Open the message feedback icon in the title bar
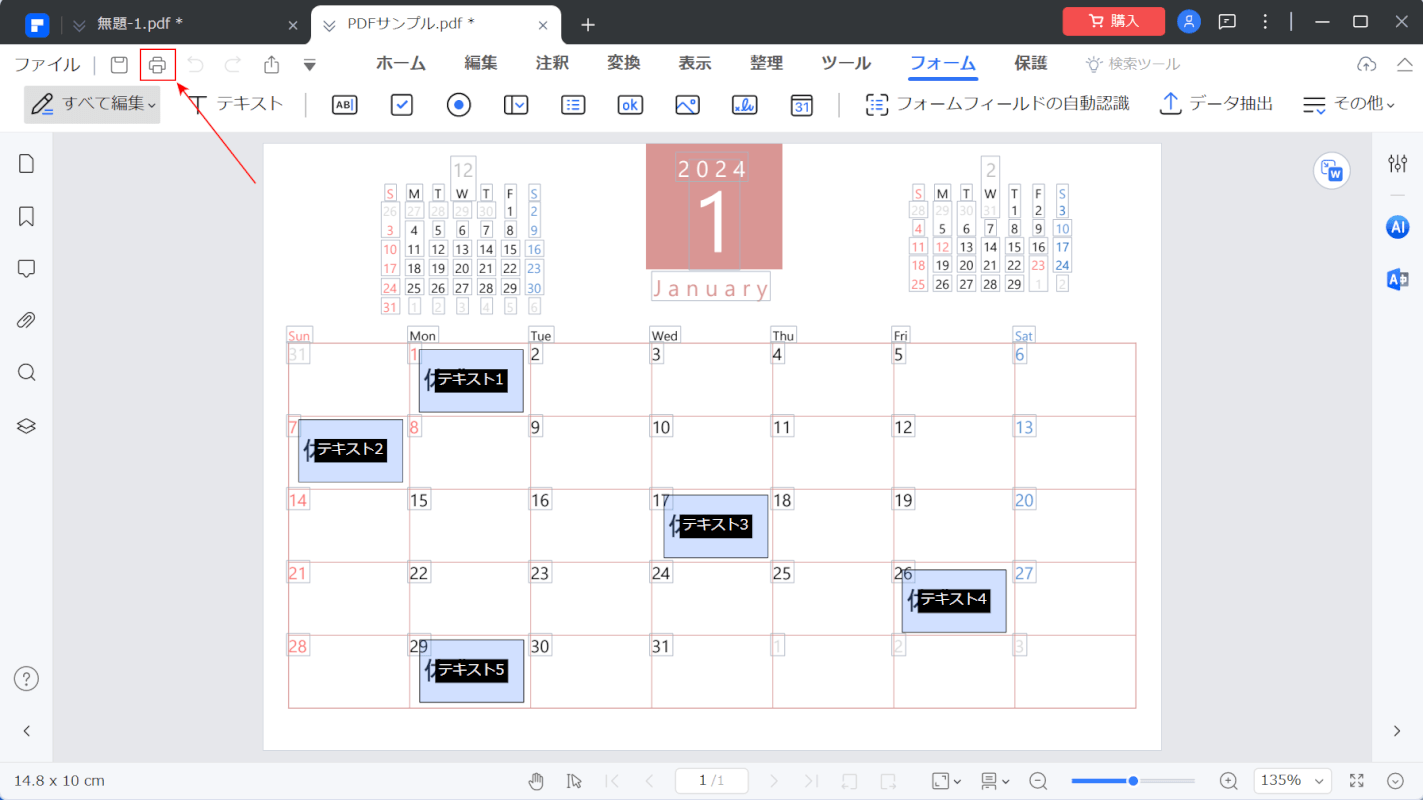 pos(1227,21)
